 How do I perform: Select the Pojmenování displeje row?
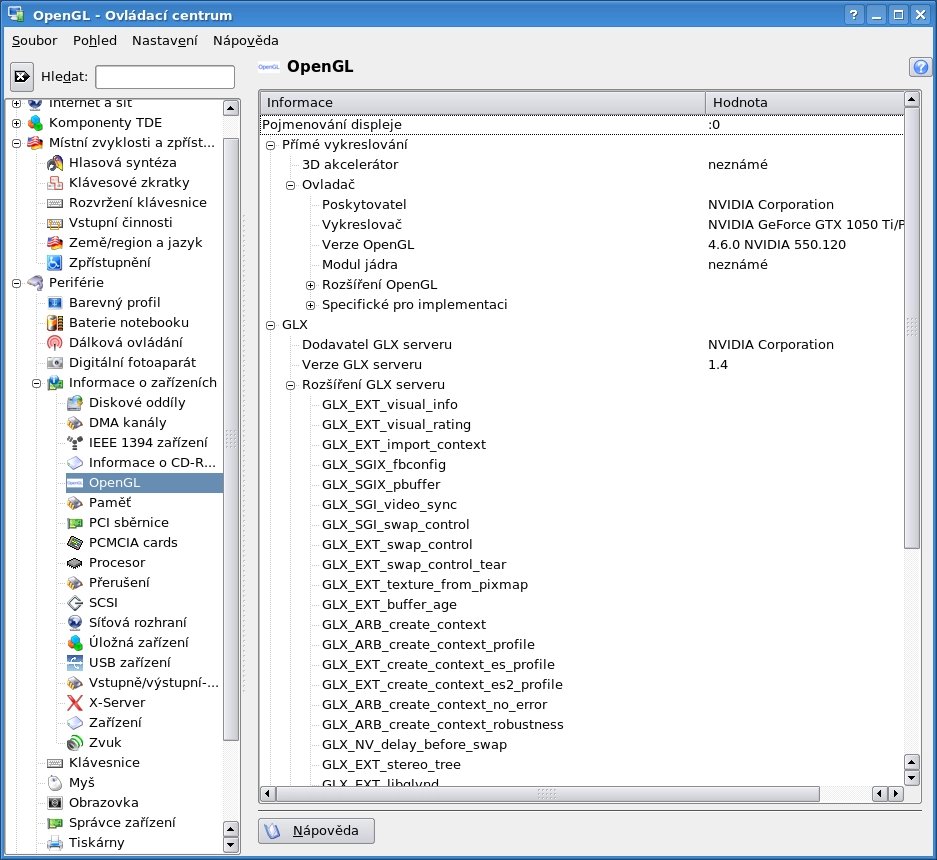(582, 125)
